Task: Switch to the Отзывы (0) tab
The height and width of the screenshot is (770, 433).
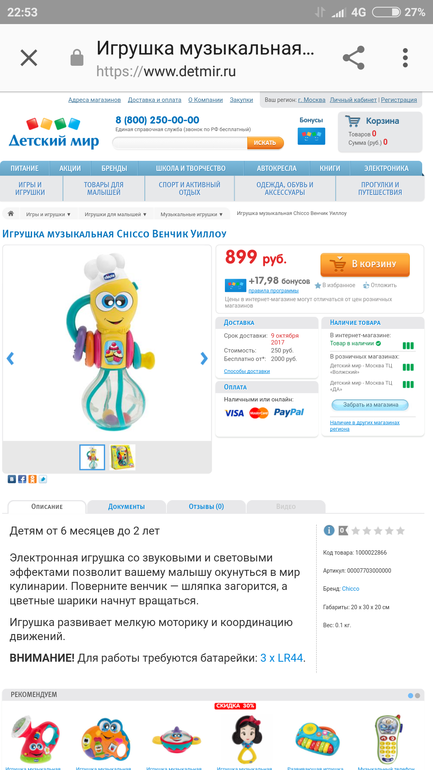Action: [206, 506]
